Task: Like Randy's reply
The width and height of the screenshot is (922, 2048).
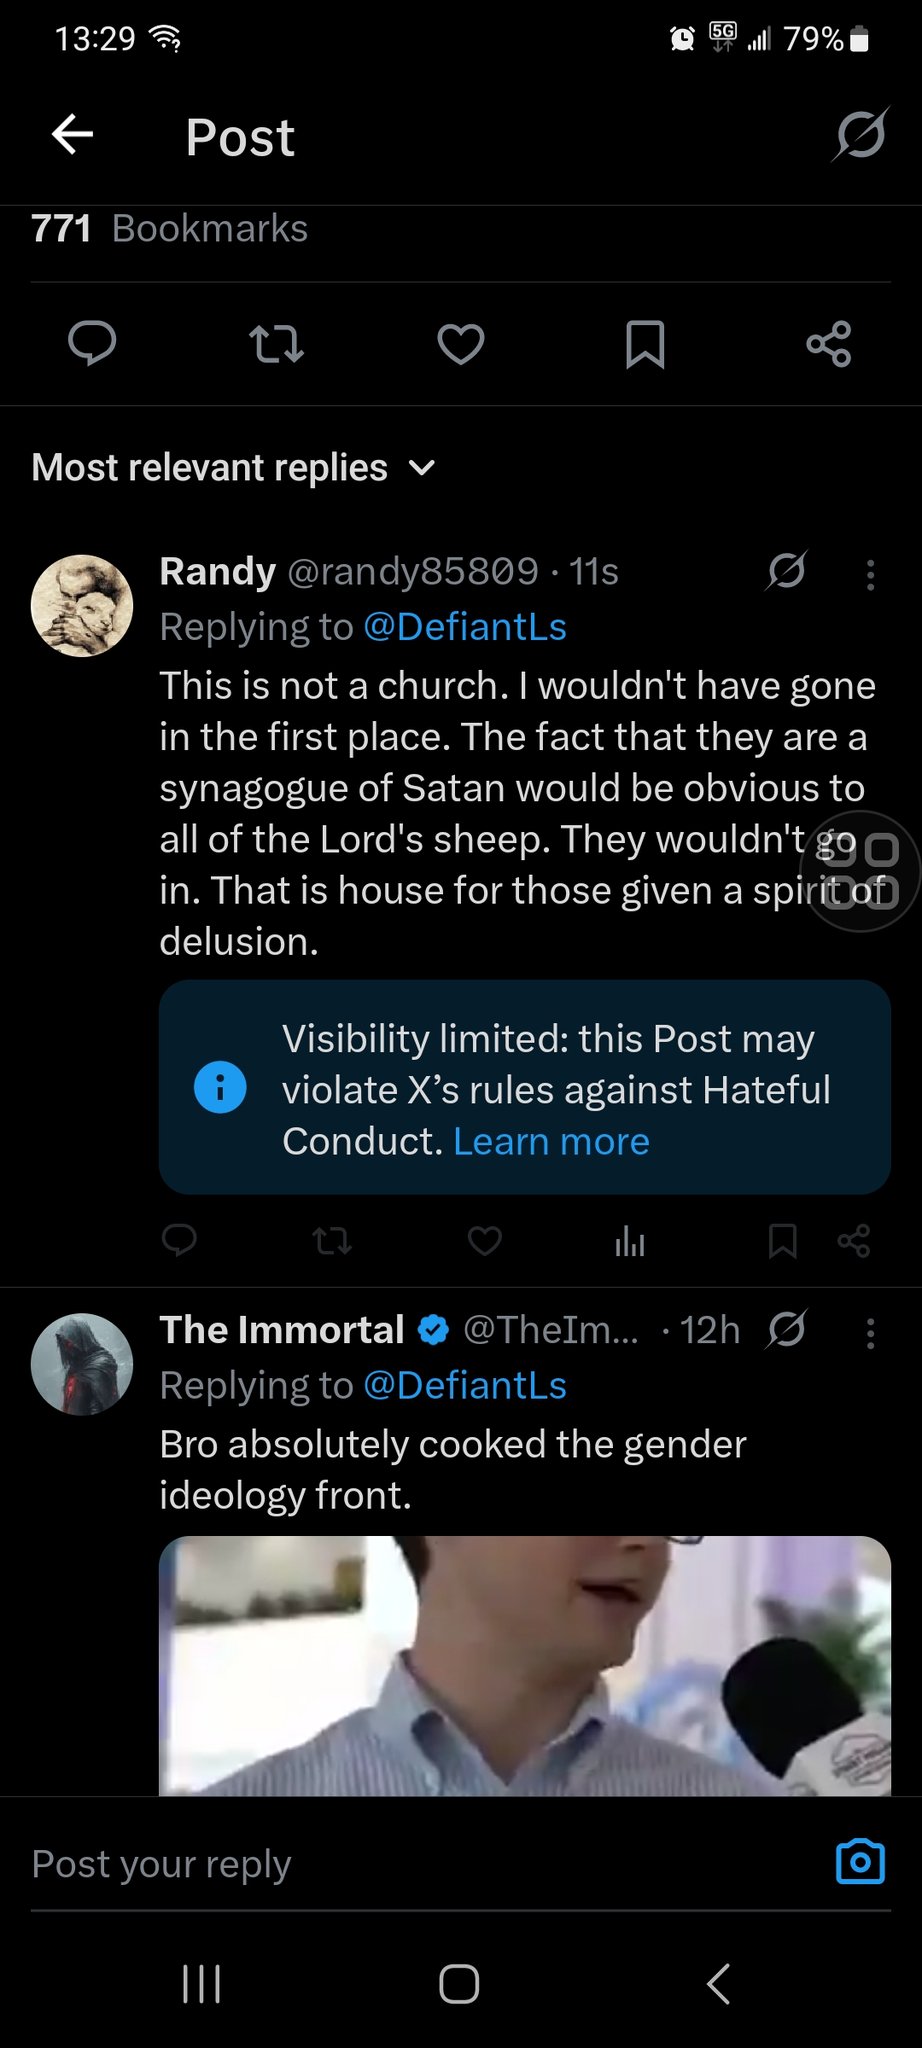Action: tap(485, 1241)
